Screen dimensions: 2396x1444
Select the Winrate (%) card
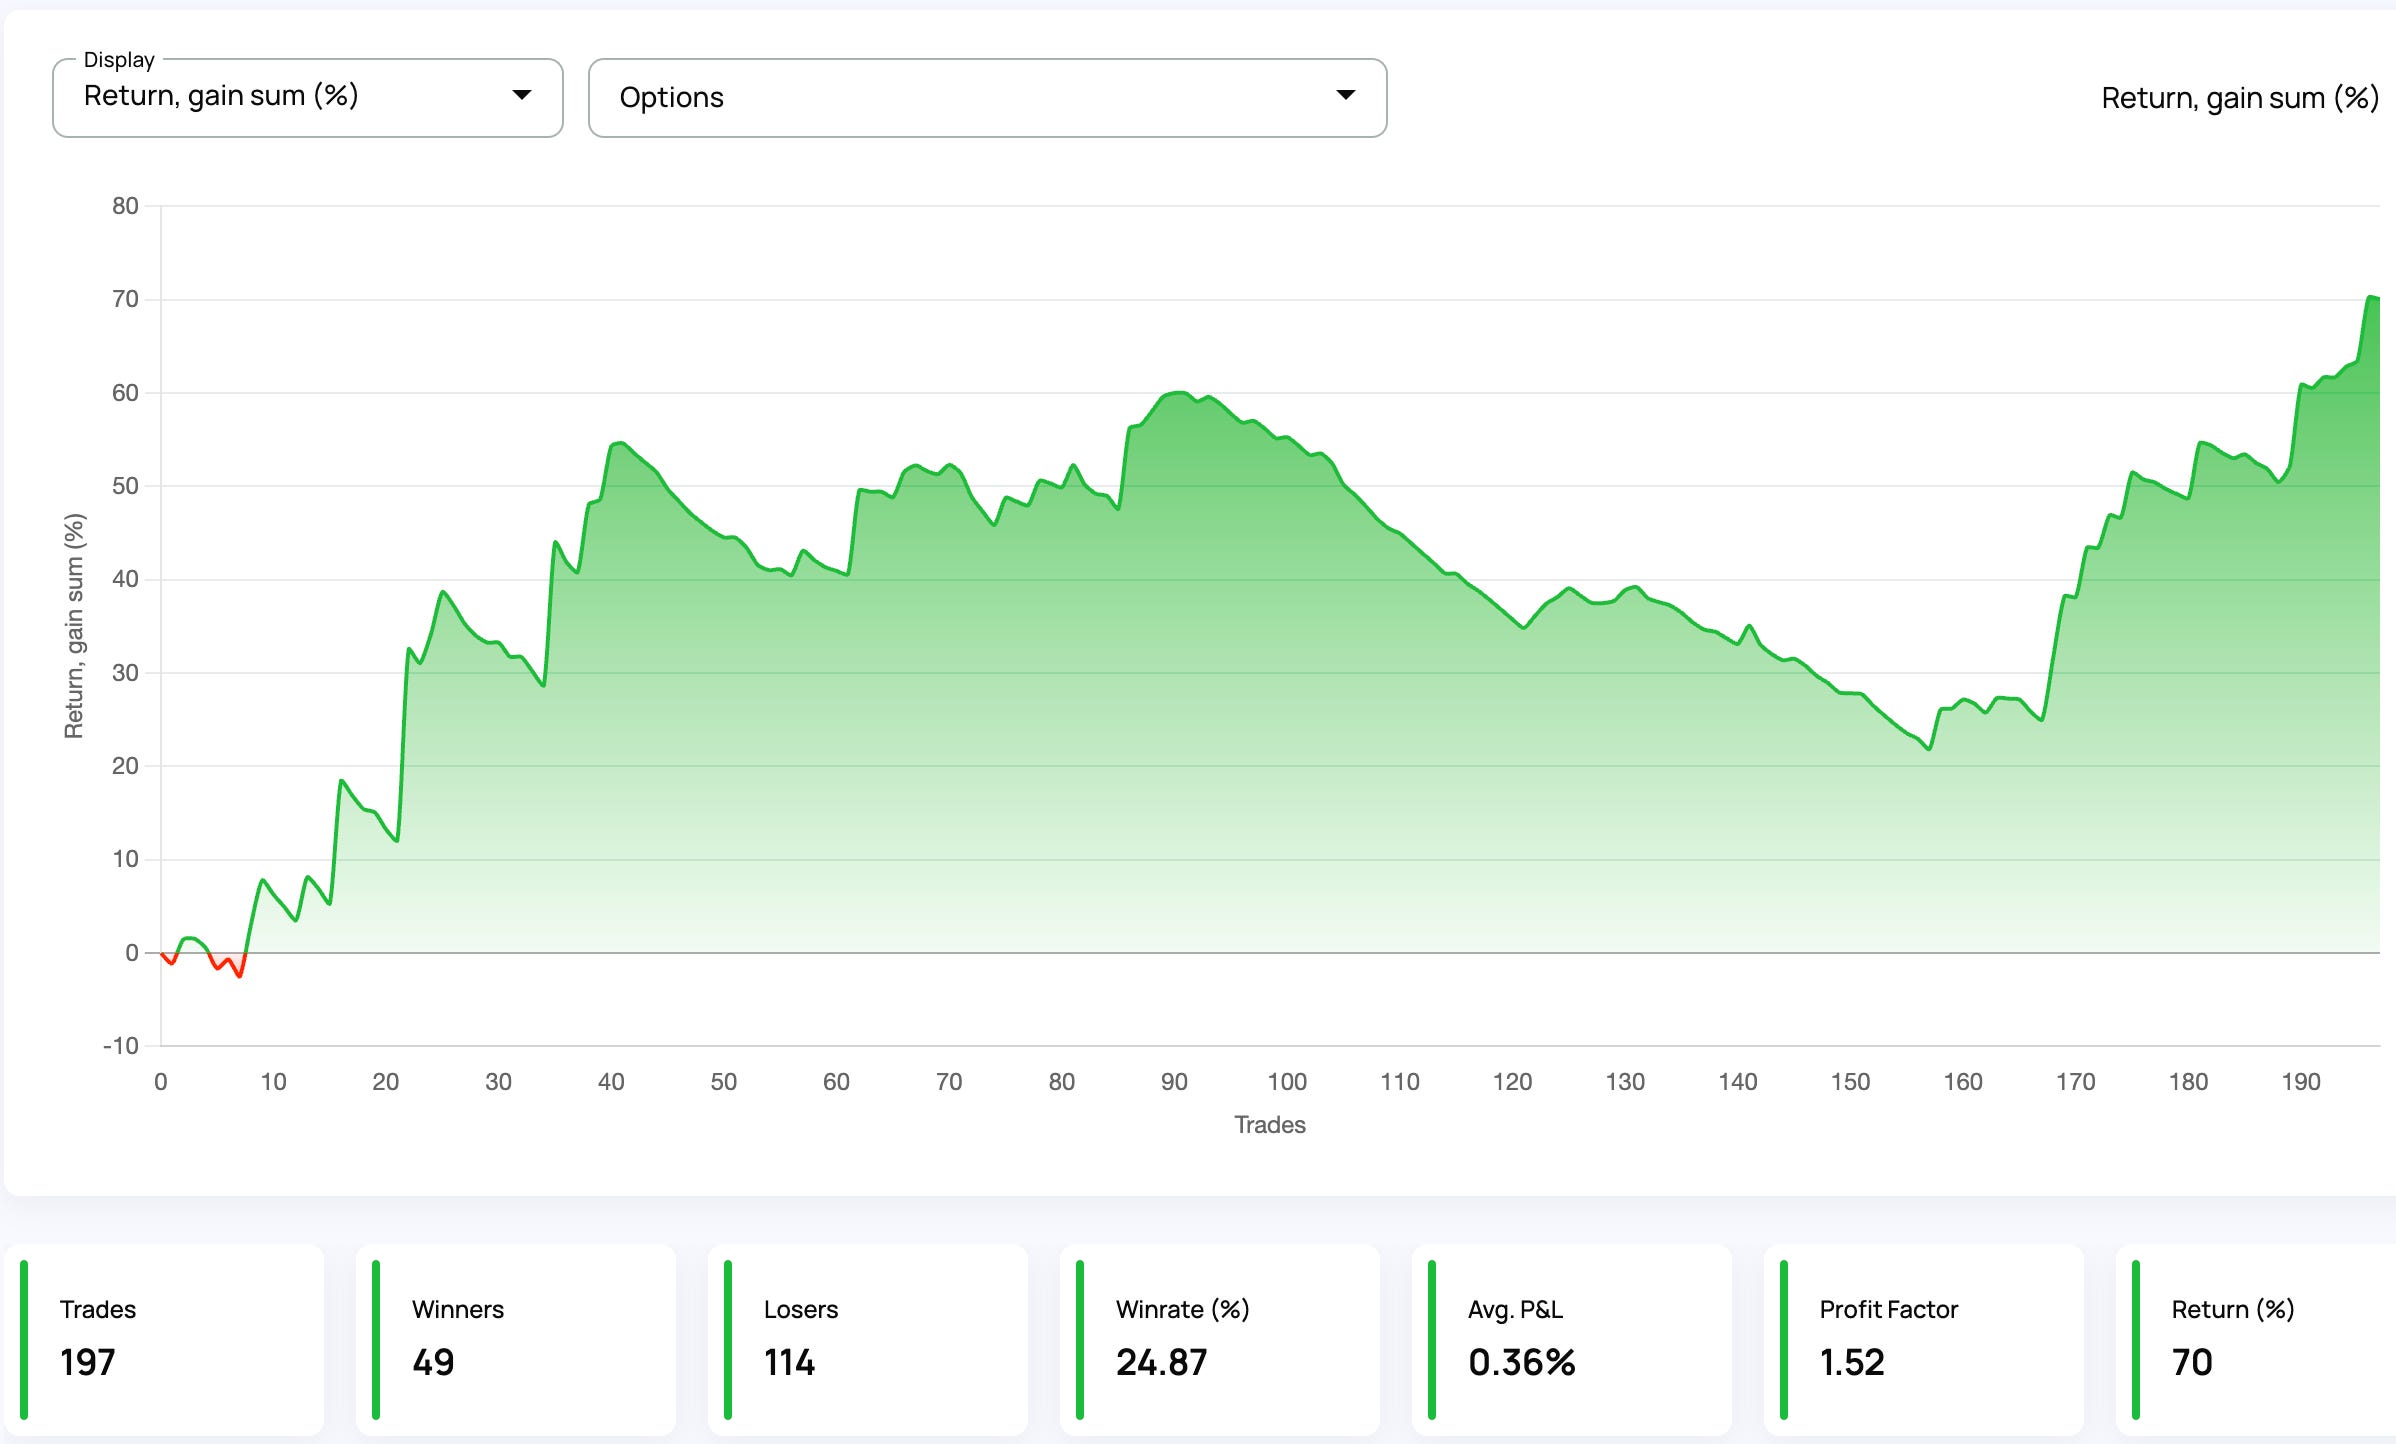[x=1220, y=1338]
